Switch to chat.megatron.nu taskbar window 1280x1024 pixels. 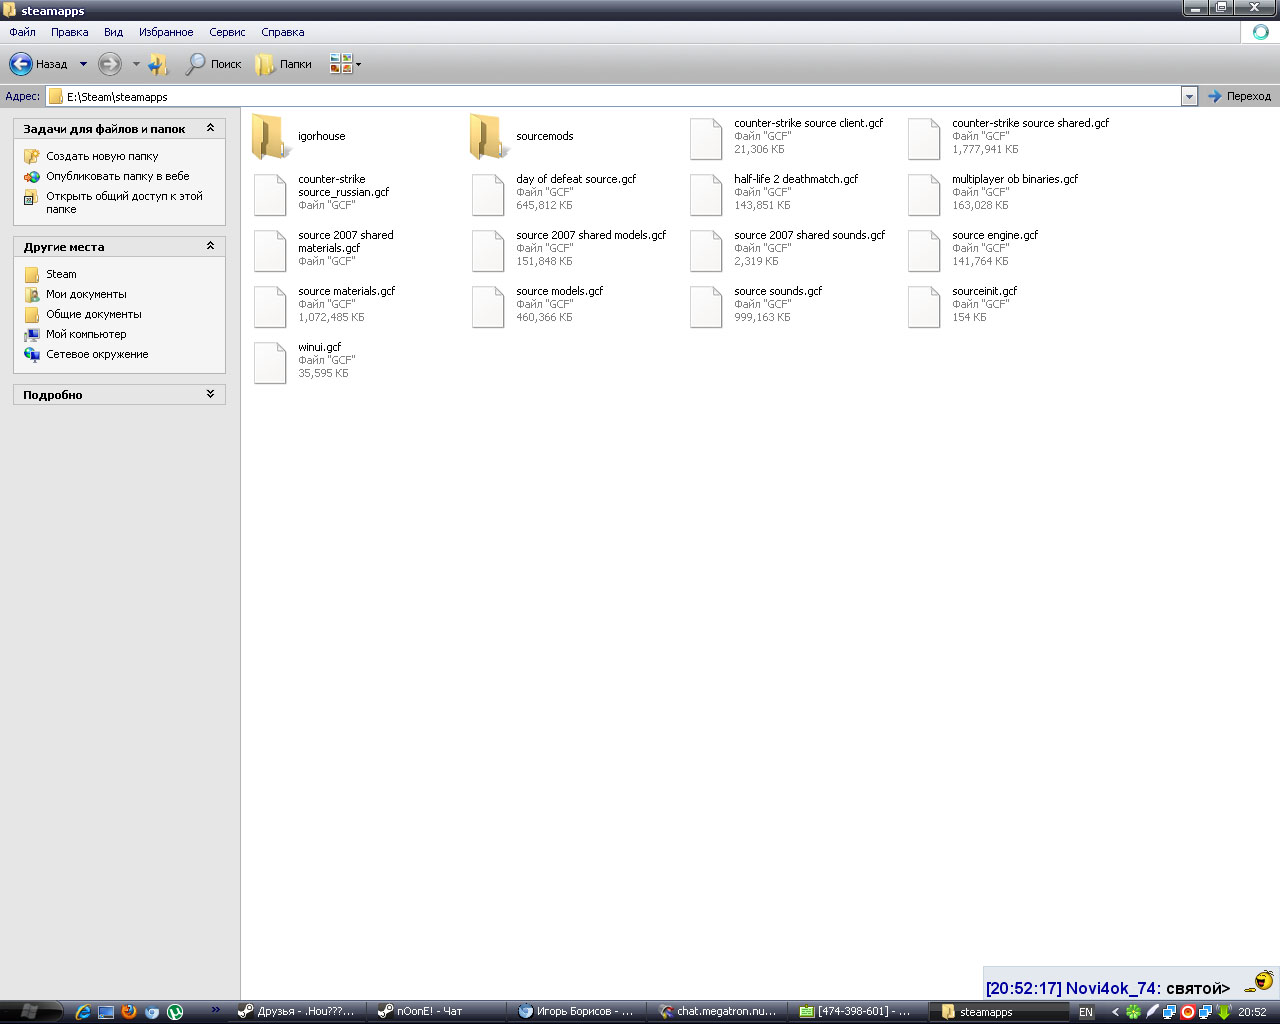point(717,1012)
